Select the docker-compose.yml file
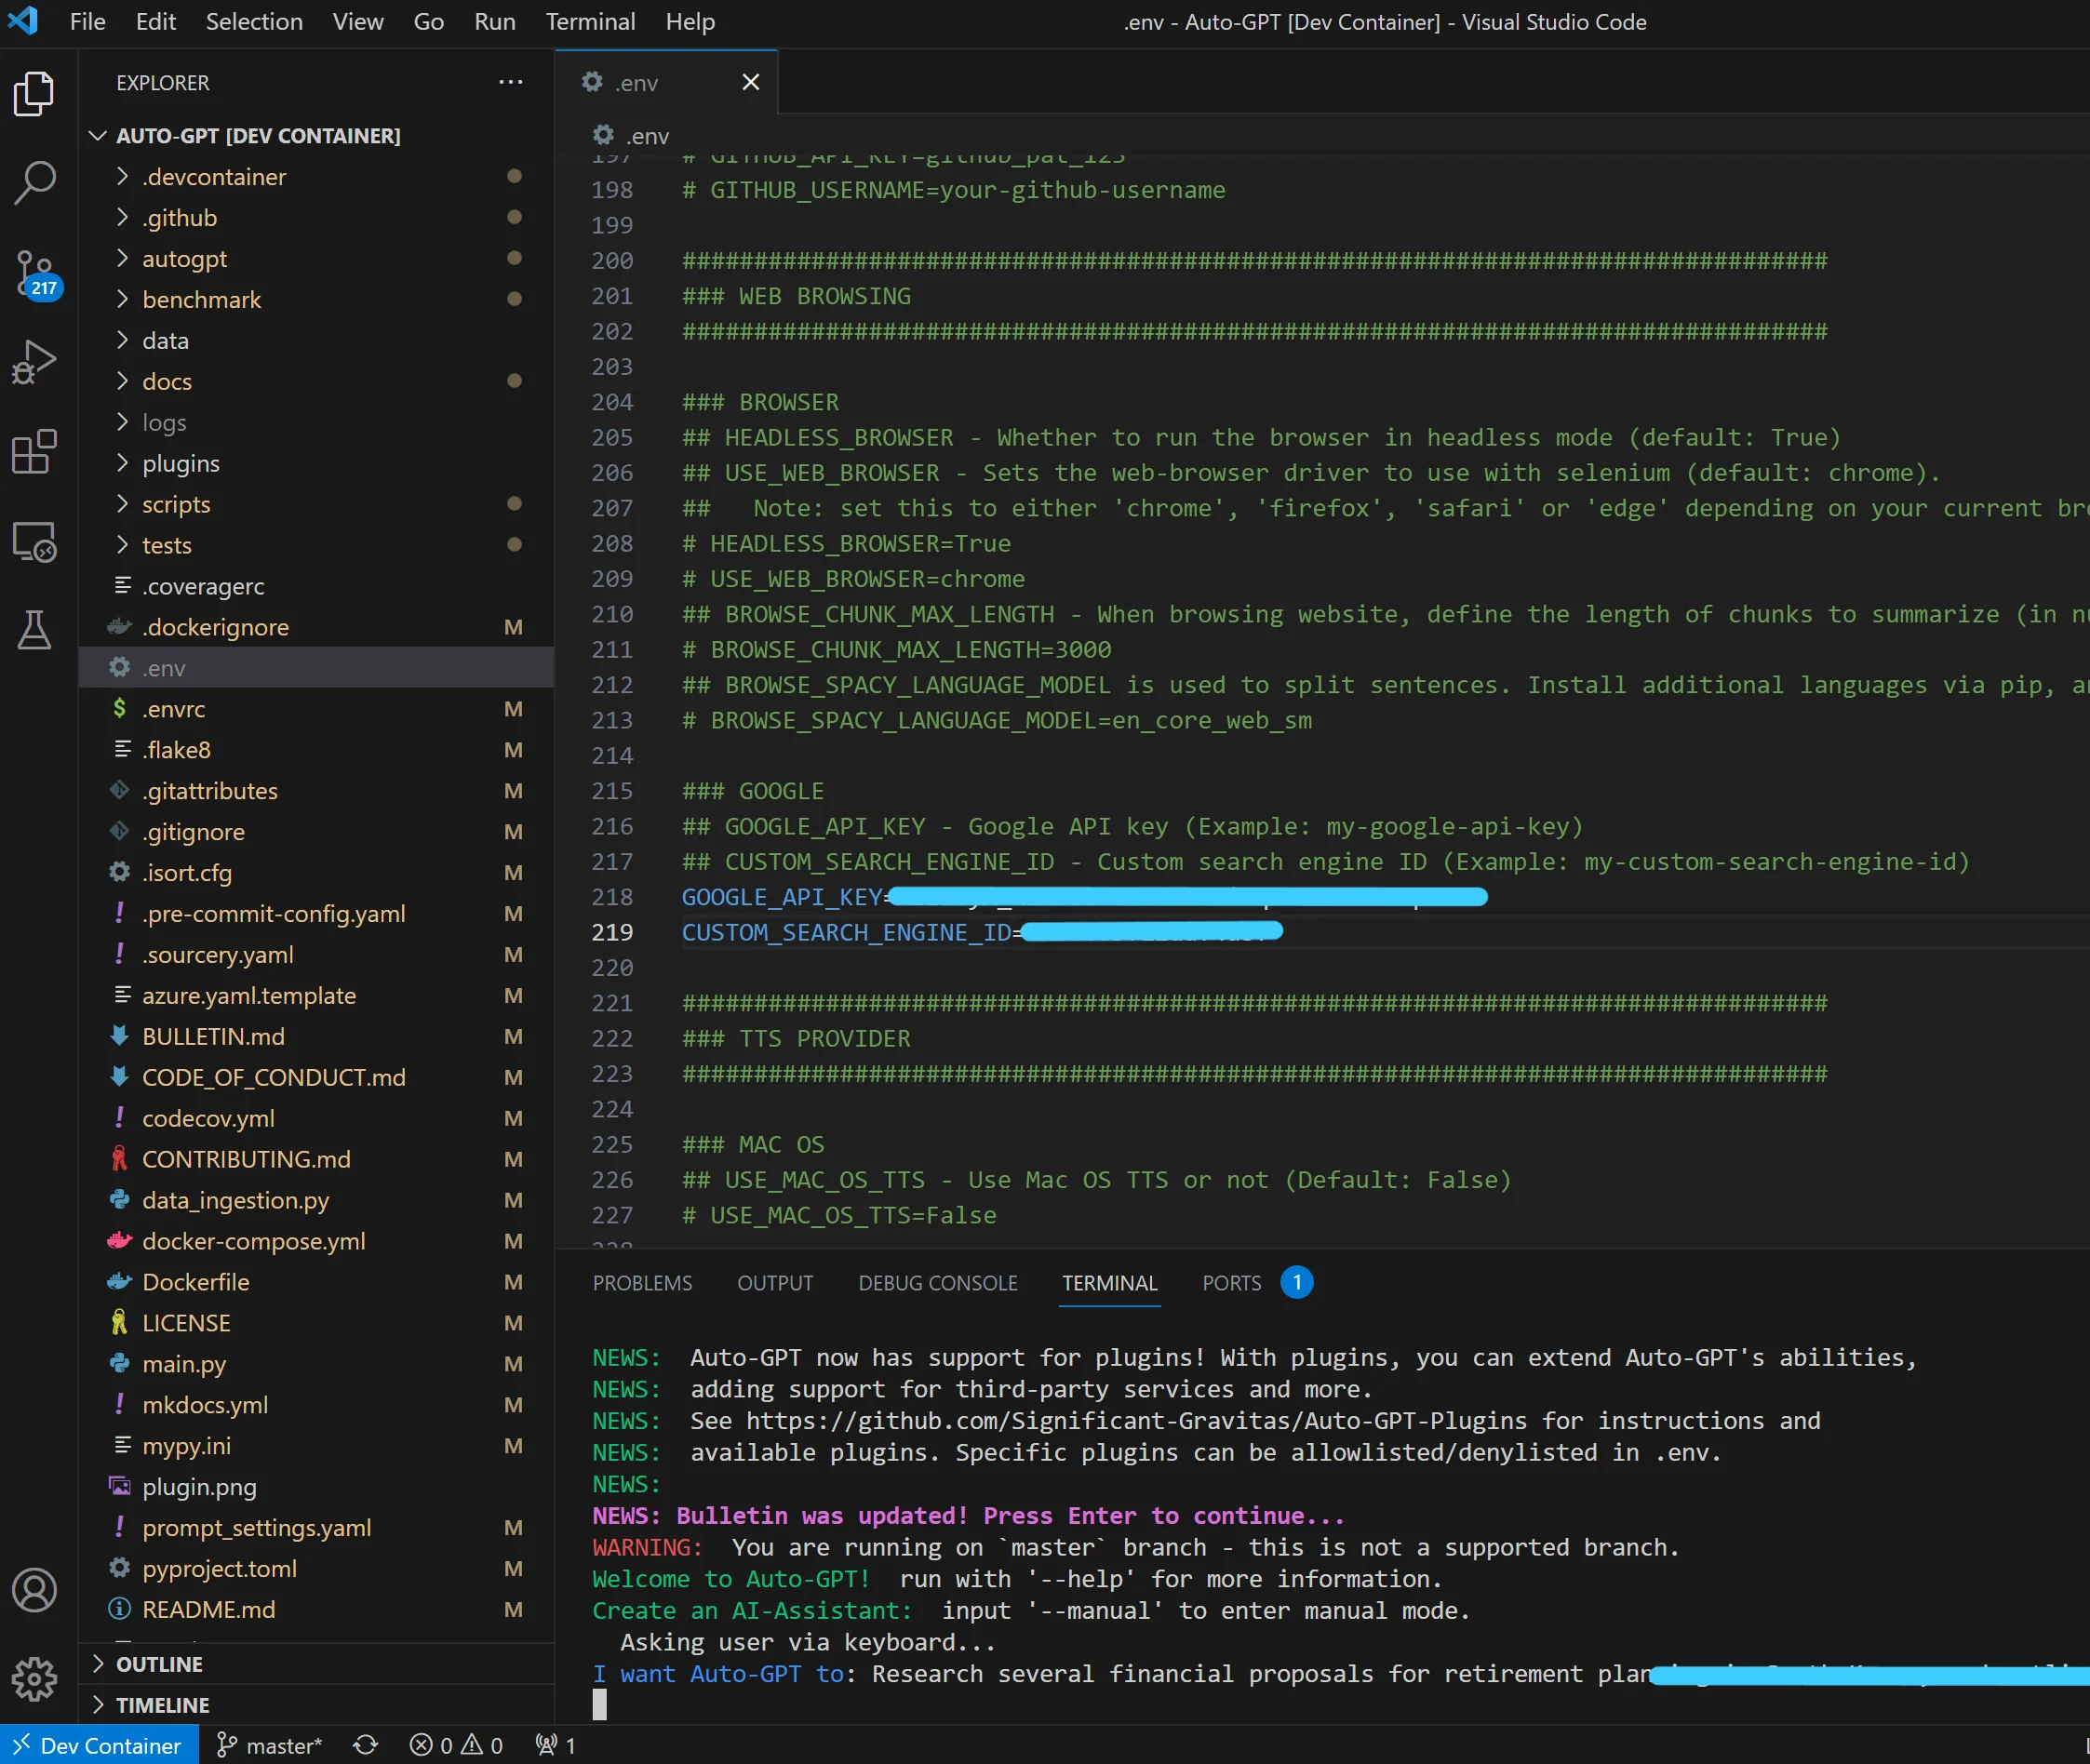This screenshot has width=2090, height=1764. click(254, 1241)
